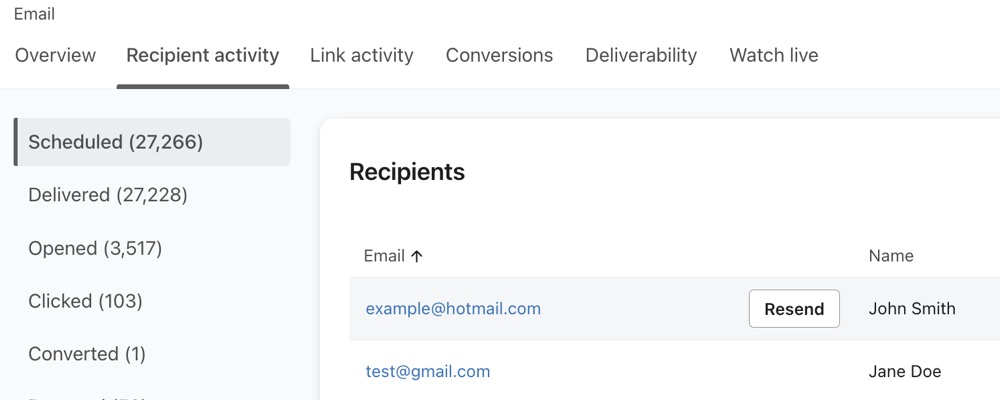1000x400 pixels.
Task: Switch to the Watch live tab
Action: tap(774, 56)
